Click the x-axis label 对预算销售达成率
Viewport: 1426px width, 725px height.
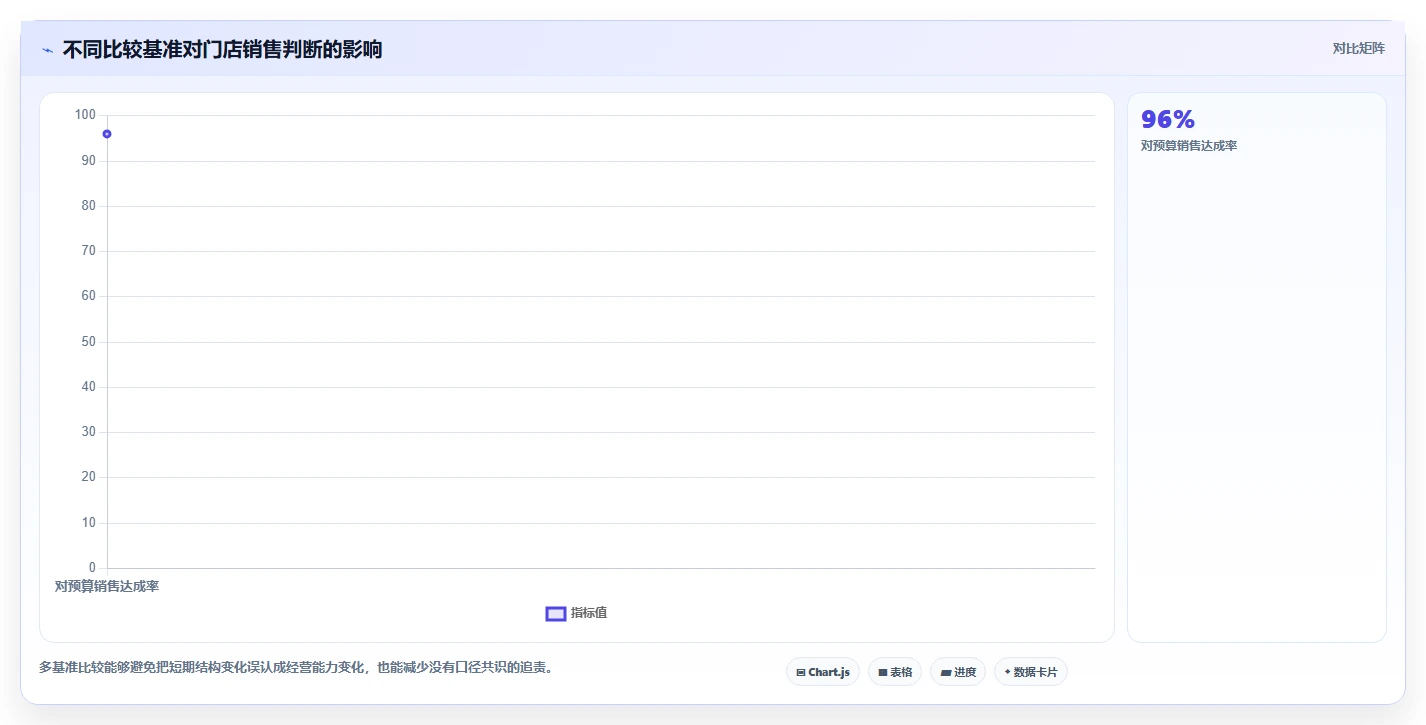[107, 586]
